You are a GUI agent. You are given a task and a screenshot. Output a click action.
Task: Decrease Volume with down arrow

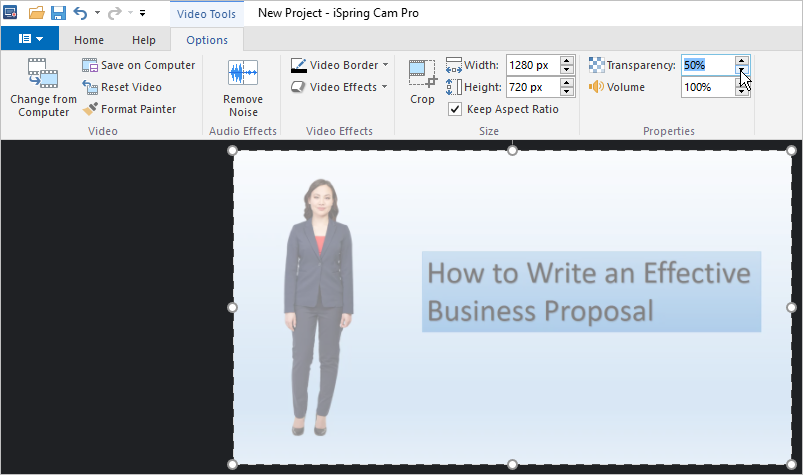[x=742, y=92]
